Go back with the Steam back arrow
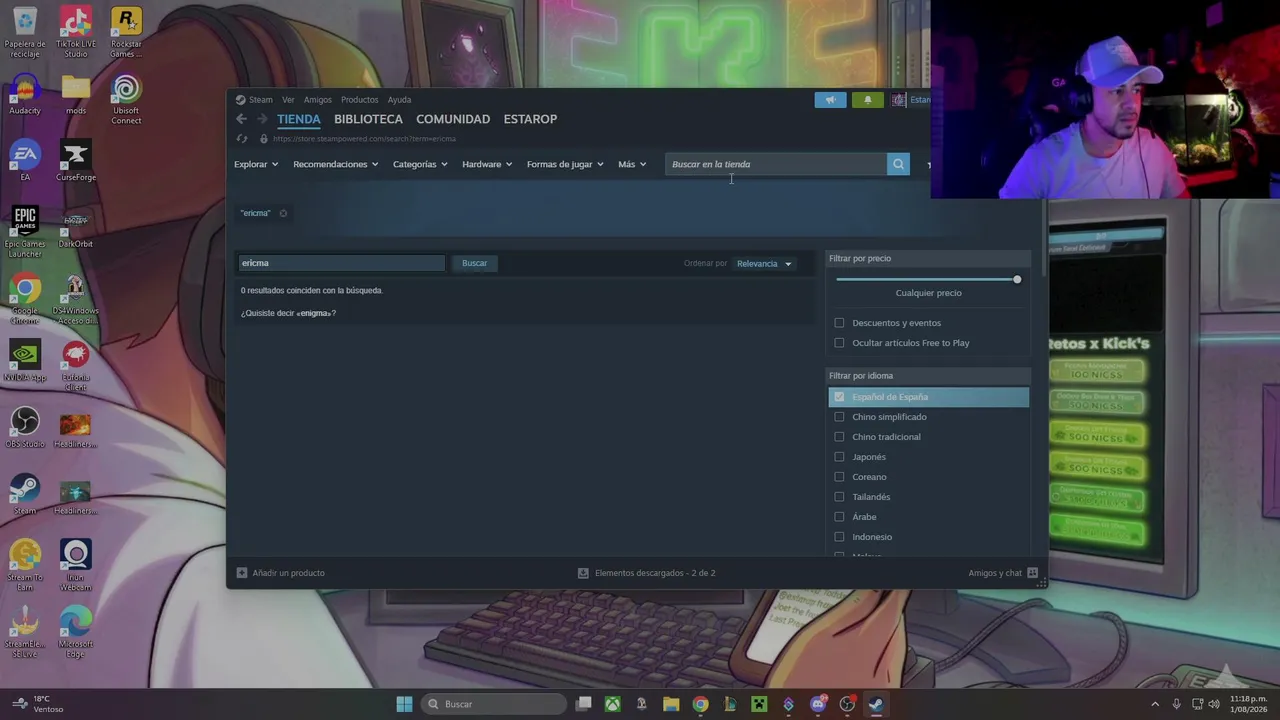Image resolution: width=1280 pixels, height=720 pixels. point(241,119)
